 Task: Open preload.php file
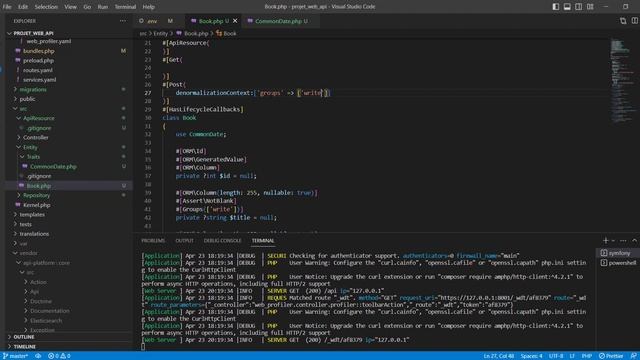coord(38,60)
